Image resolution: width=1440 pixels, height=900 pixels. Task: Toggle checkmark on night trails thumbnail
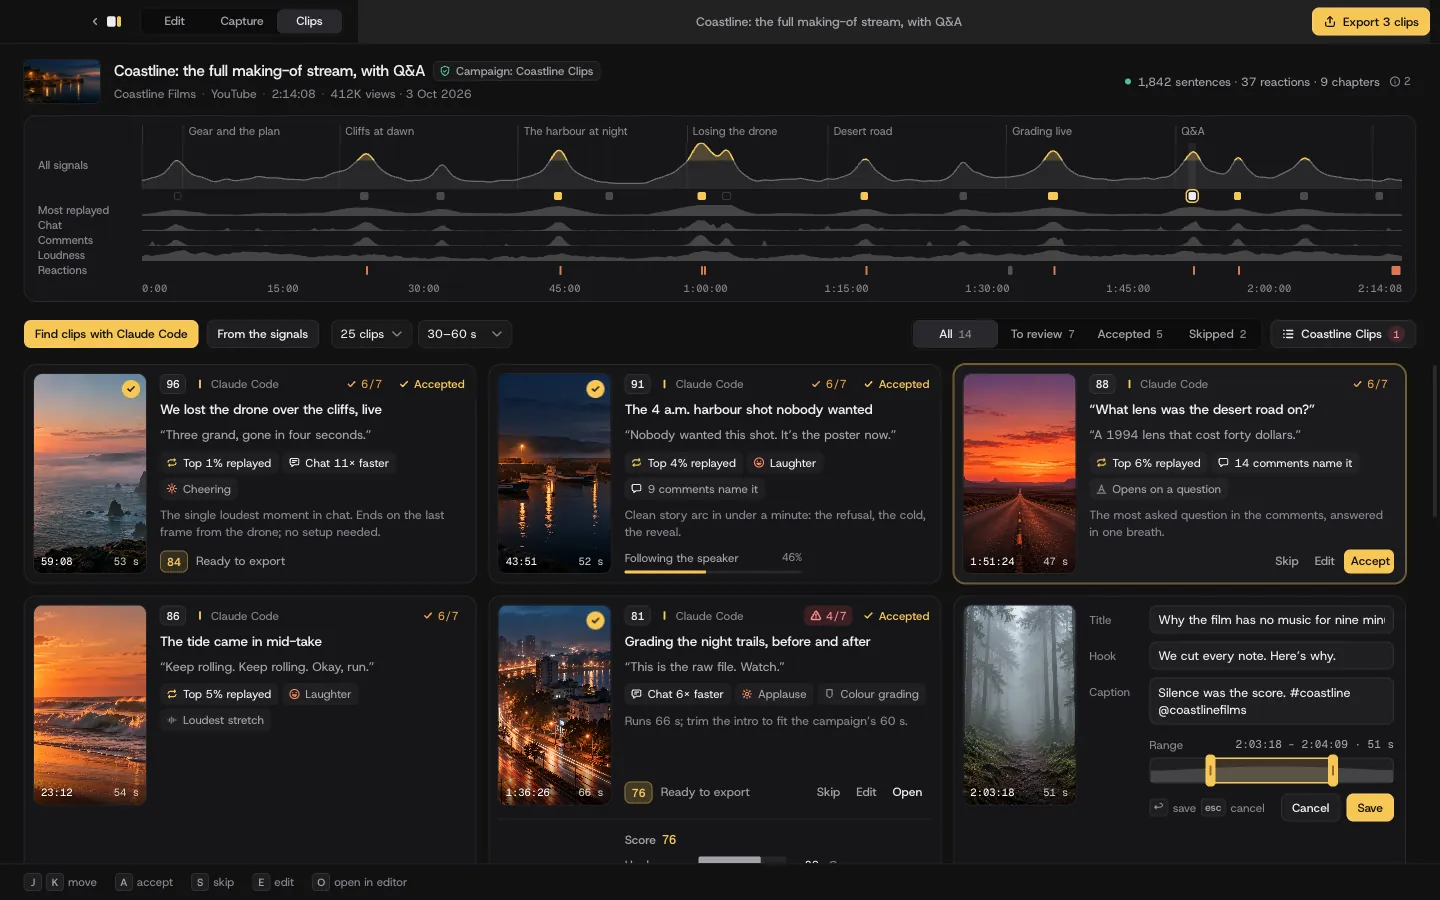[x=595, y=621]
